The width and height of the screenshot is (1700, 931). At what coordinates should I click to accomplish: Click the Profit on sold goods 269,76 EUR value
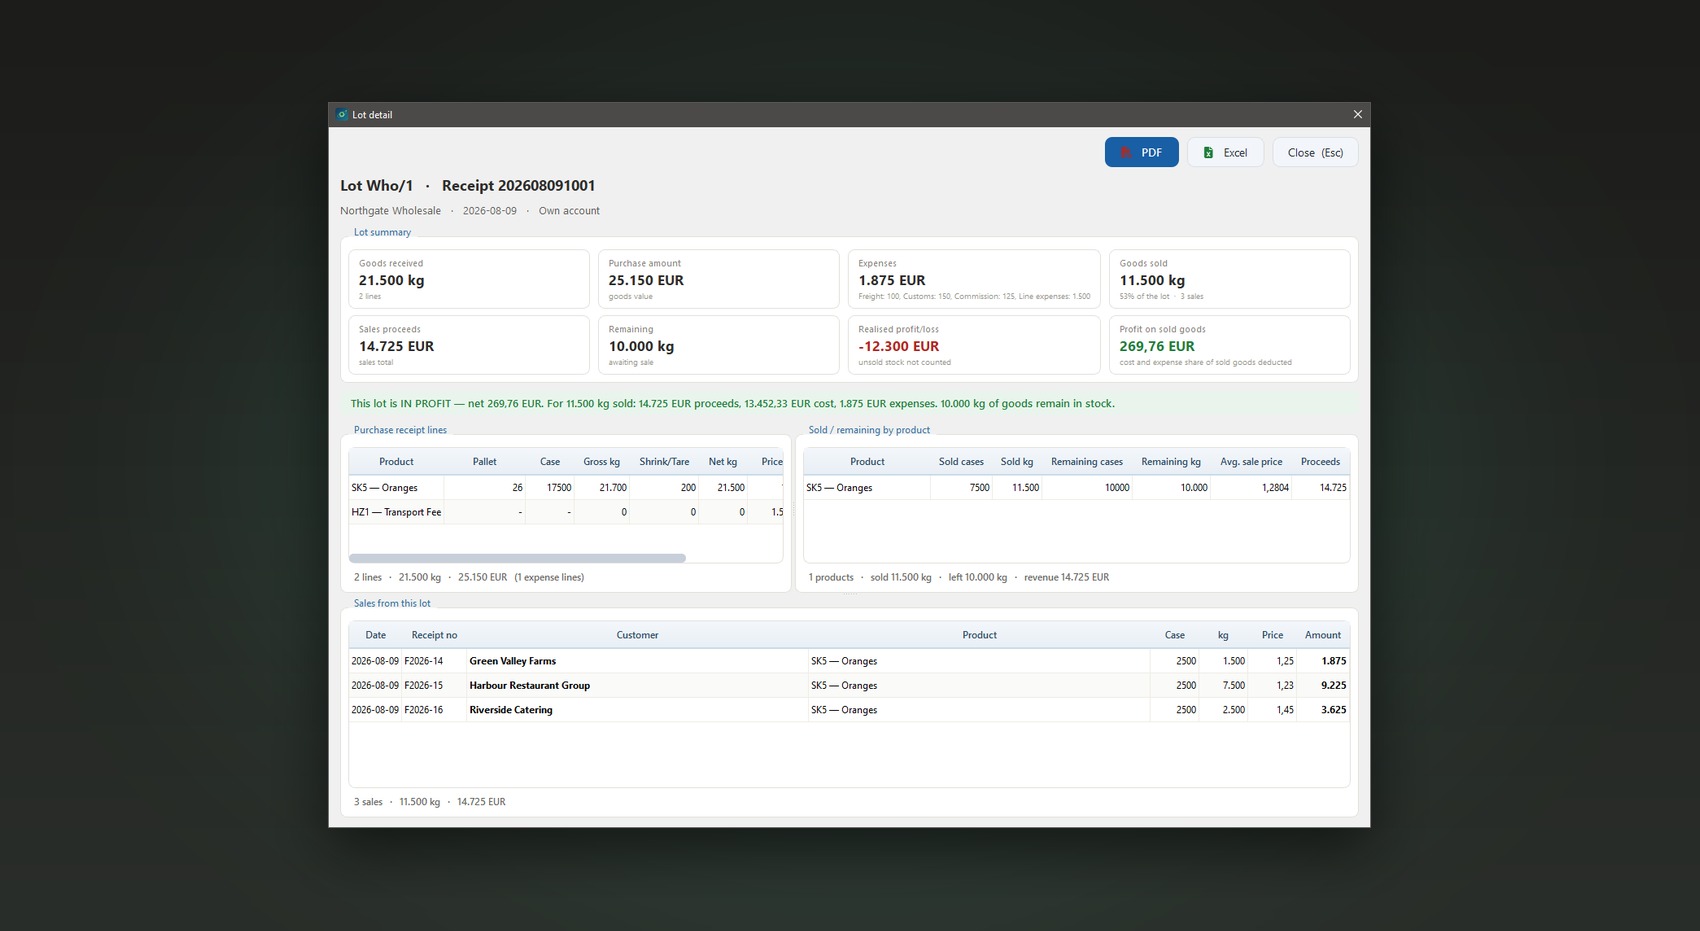click(1157, 346)
